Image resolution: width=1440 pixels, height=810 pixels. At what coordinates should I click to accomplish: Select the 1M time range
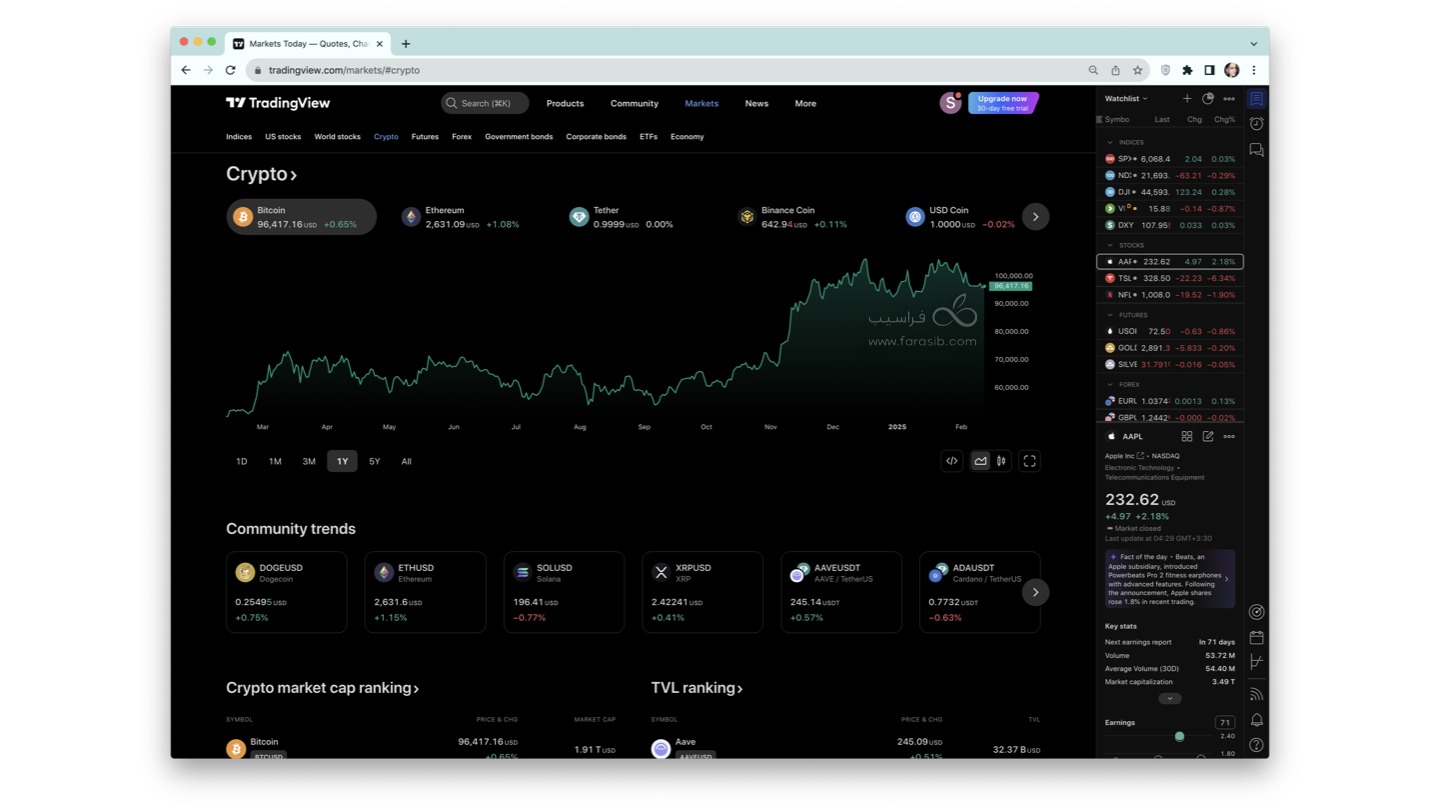point(275,461)
